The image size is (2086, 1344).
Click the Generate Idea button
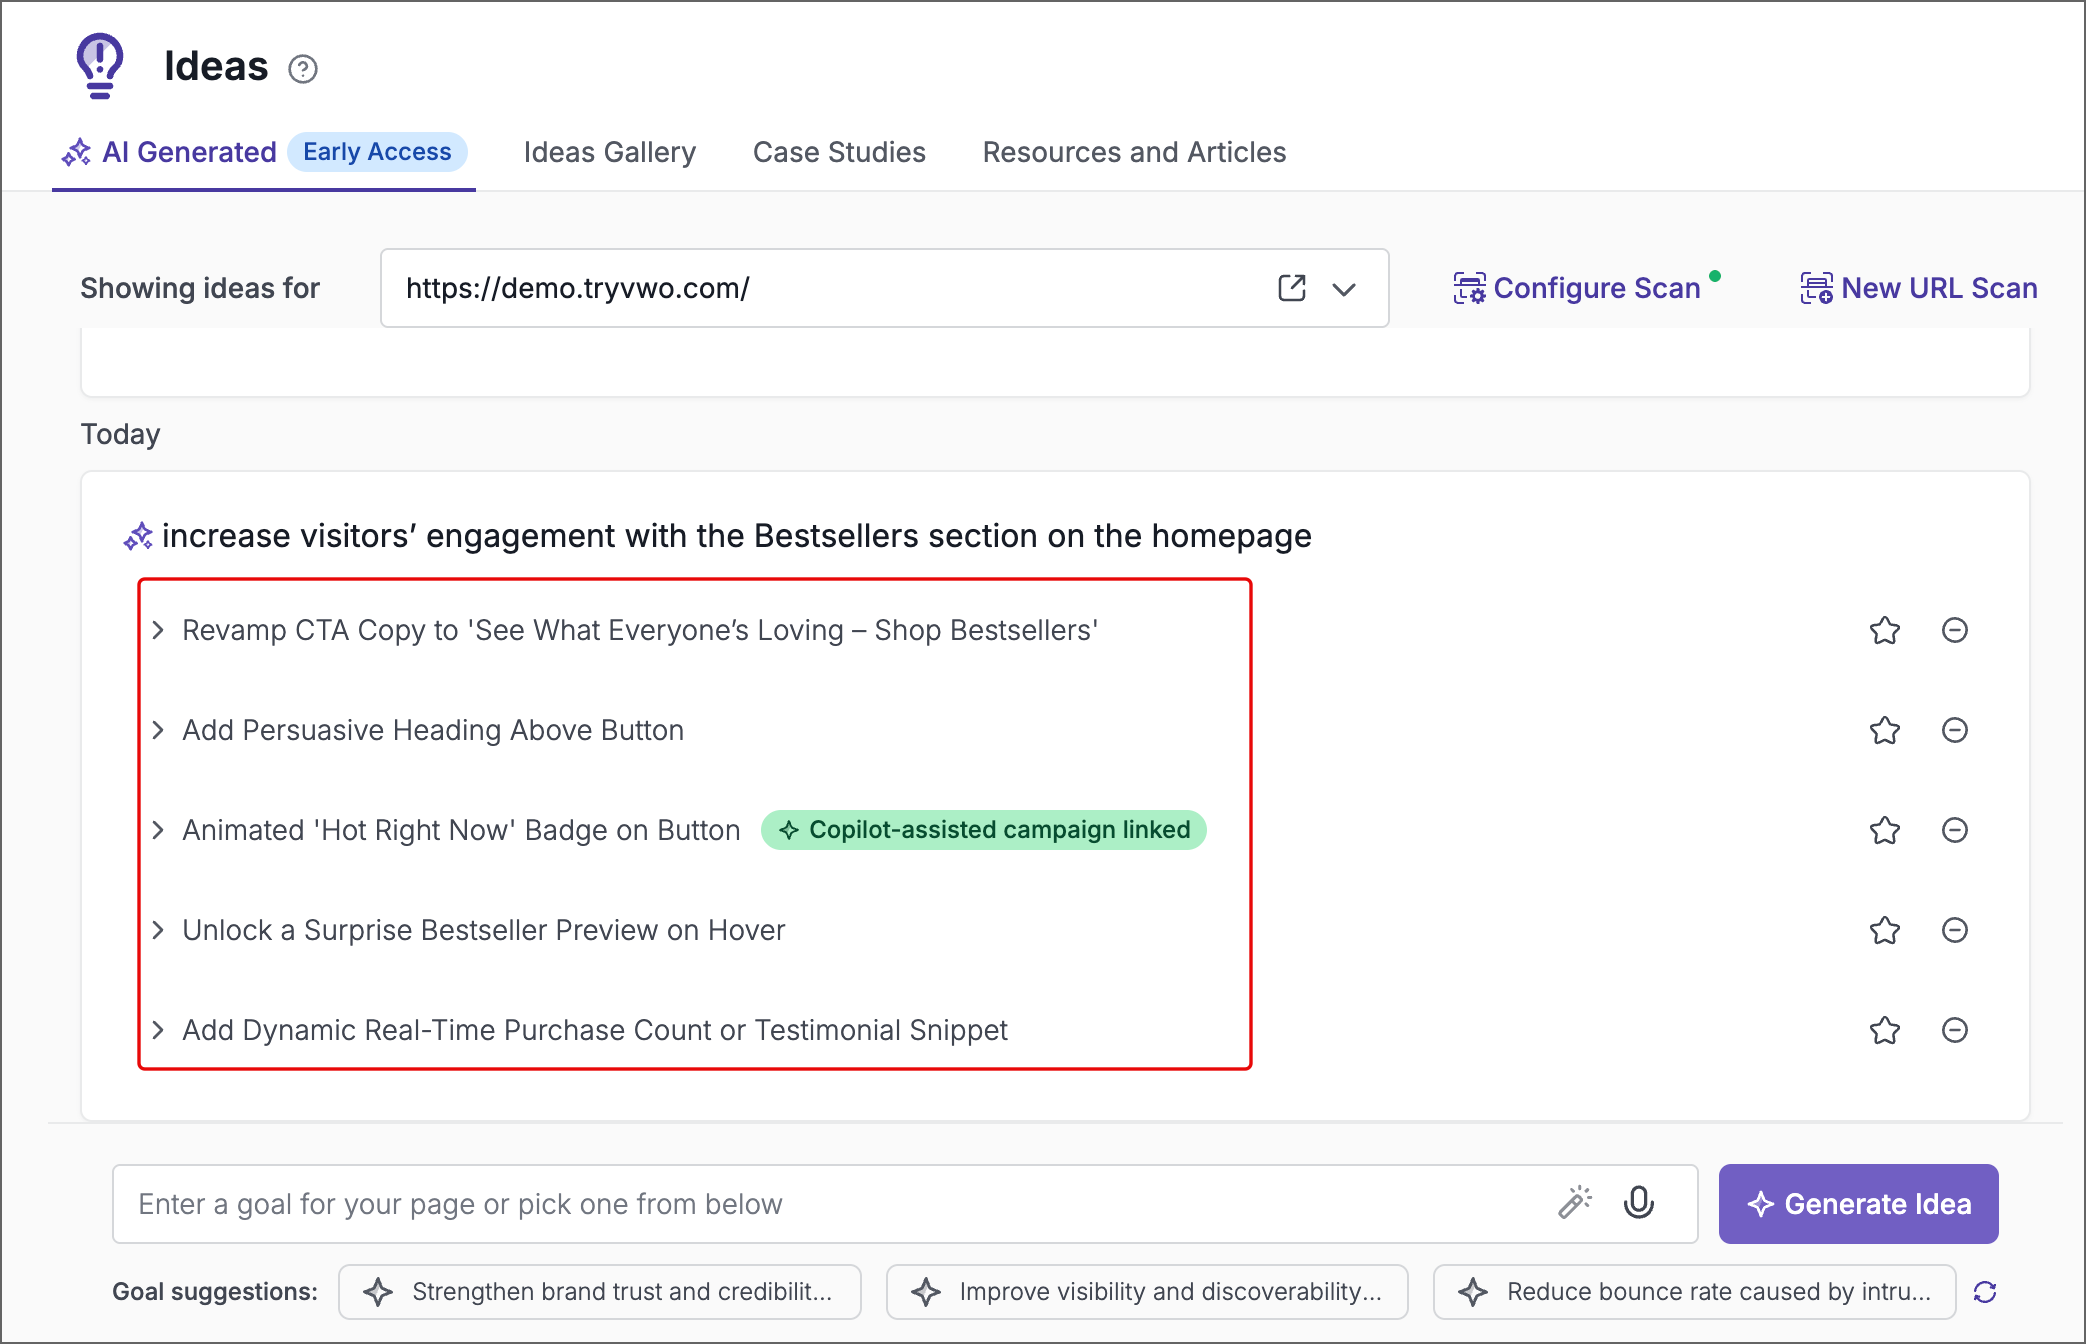pyautogui.click(x=1859, y=1204)
